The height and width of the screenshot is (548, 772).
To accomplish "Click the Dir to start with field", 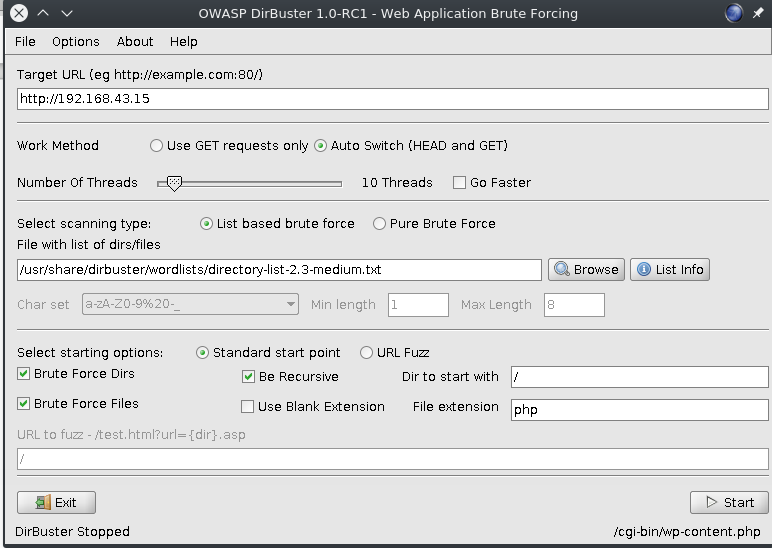I will pos(639,377).
